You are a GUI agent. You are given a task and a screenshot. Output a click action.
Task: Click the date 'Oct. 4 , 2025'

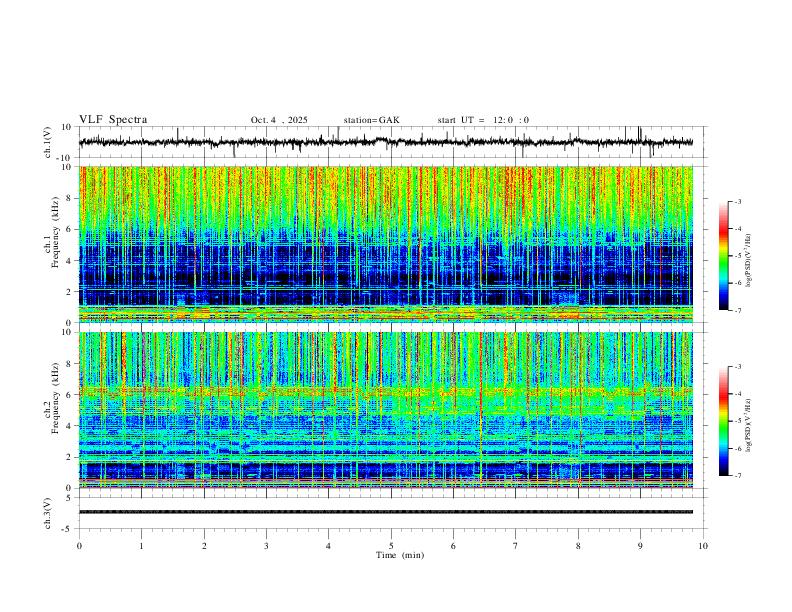pyautogui.click(x=279, y=120)
